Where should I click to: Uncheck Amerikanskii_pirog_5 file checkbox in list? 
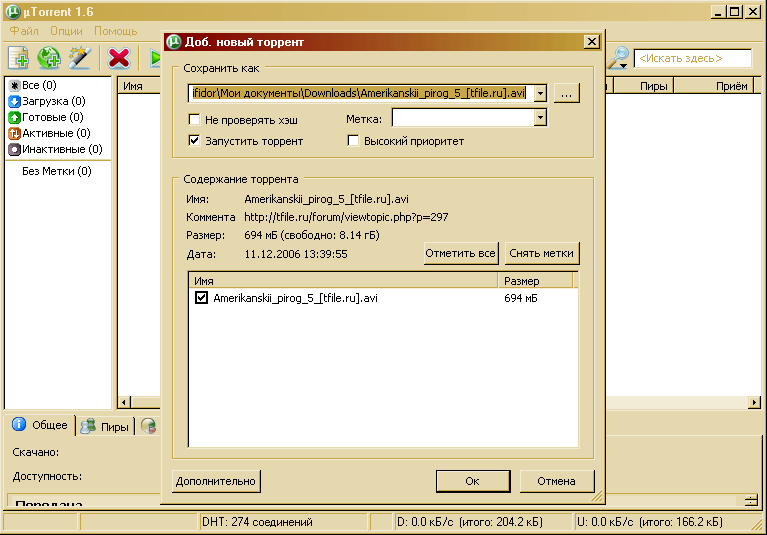pos(201,298)
